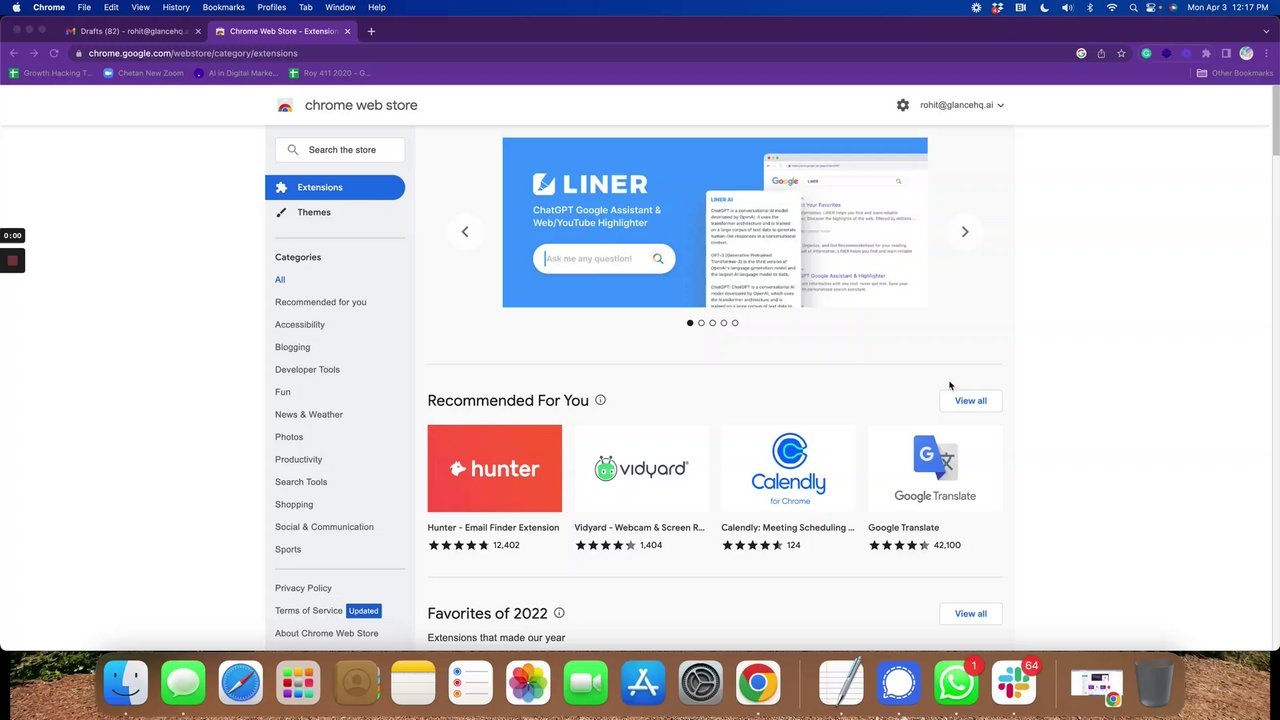Screen dimensions: 1280x720
Task: Open the Vidyard extension card
Action: pyautogui.click(x=641, y=488)
